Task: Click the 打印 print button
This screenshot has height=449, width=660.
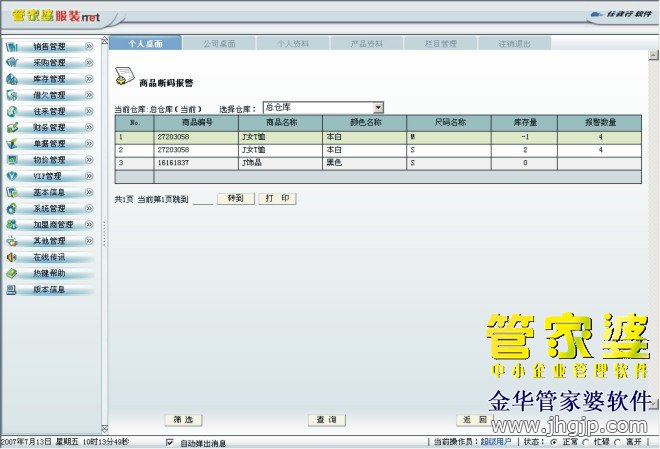Action: [x=277, y=199]
